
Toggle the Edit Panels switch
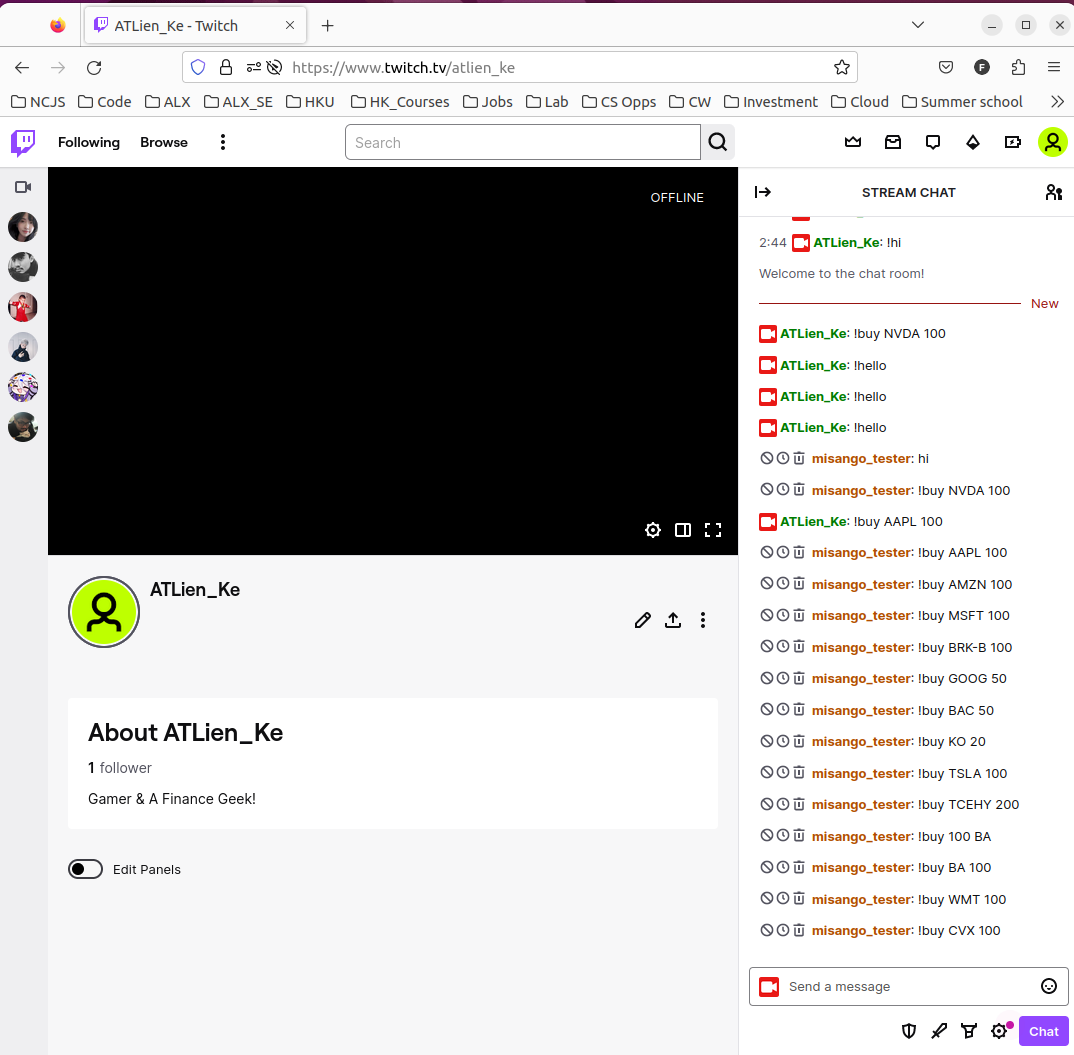86,869
